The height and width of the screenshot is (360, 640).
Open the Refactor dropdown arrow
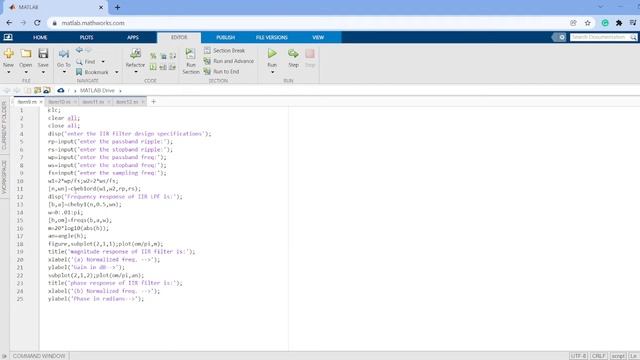[135, 72]
